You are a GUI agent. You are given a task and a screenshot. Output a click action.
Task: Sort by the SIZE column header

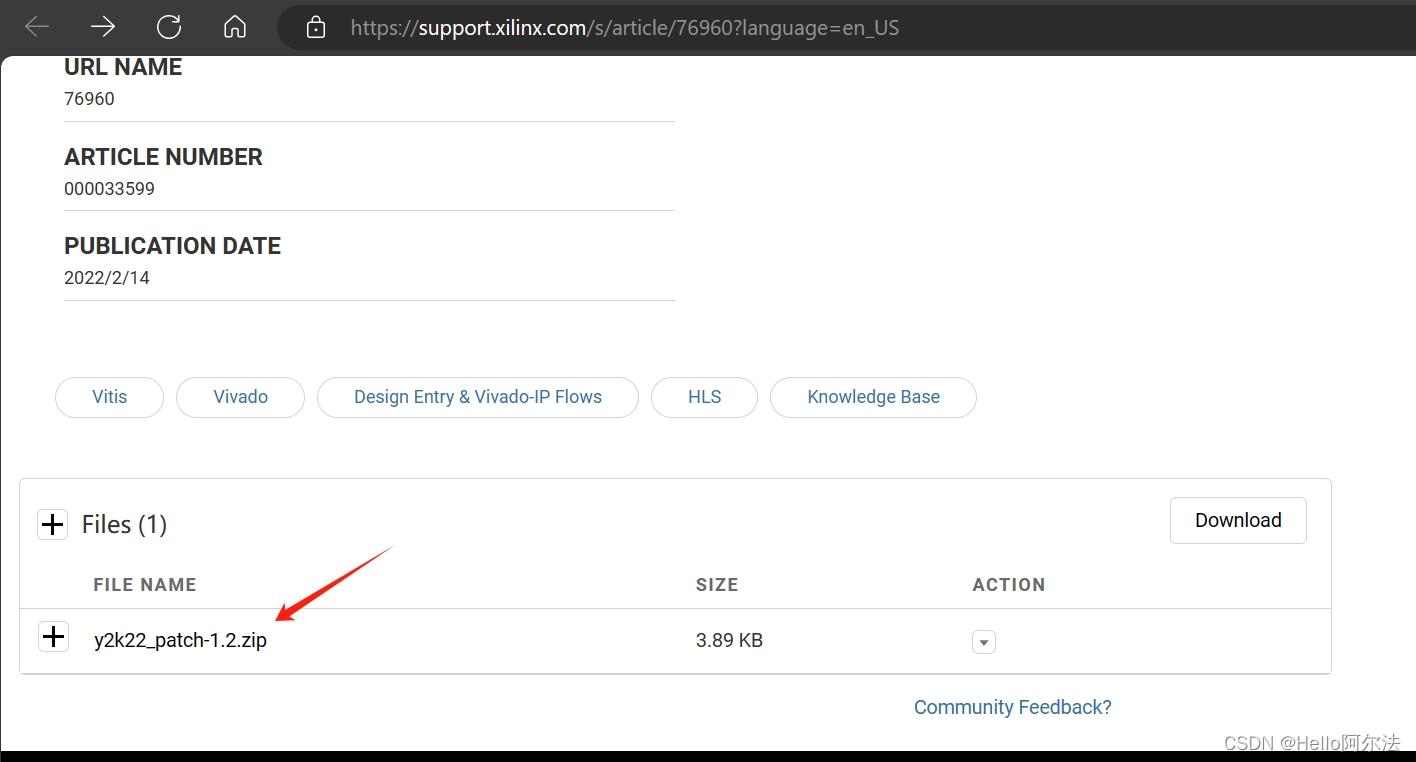717,585
